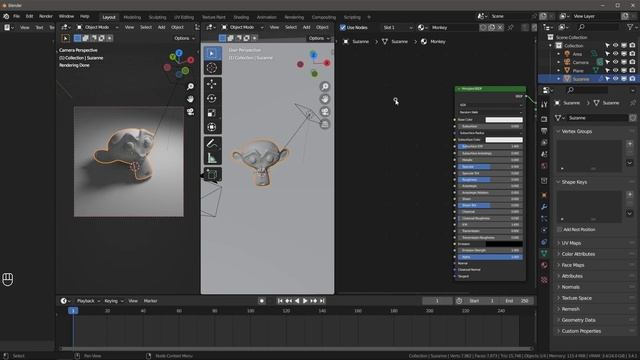Screen dimensions: 640x360
Task: Open the Material properties tab
Action: (x=544, y=265)
